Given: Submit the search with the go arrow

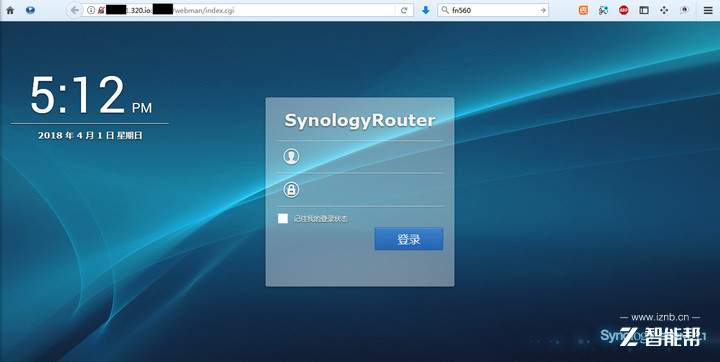Looking at the screenshot, I should click(543, 10).
